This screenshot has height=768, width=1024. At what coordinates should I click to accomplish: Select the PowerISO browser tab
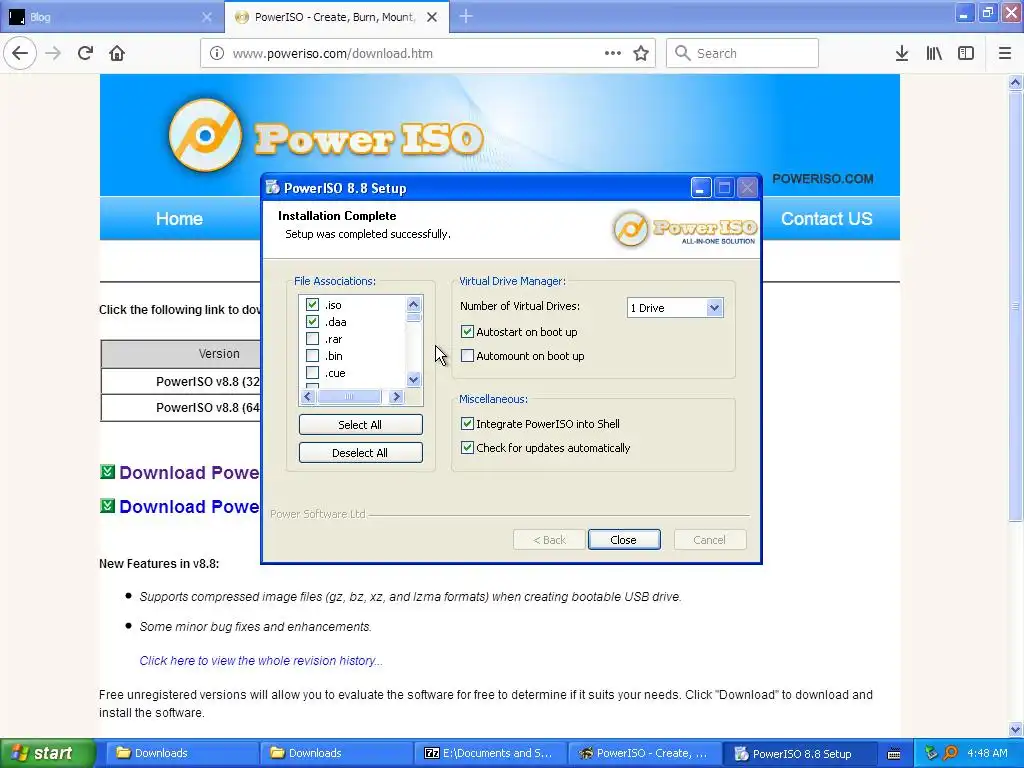336,17
